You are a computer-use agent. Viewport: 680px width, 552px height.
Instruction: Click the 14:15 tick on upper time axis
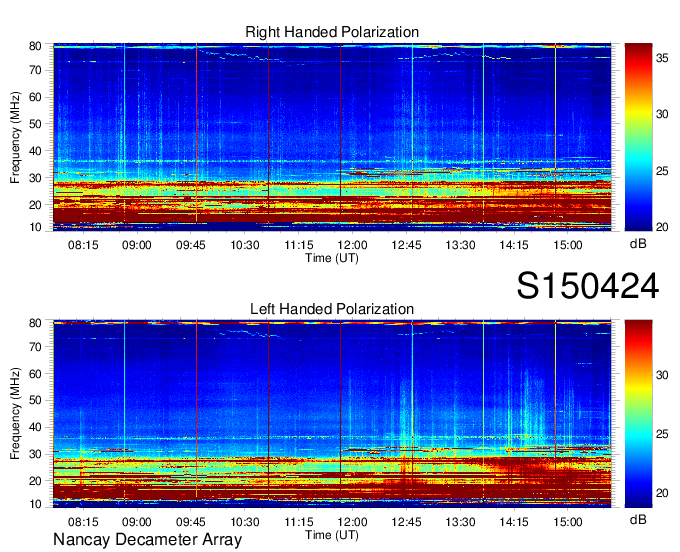pos(514,245)
